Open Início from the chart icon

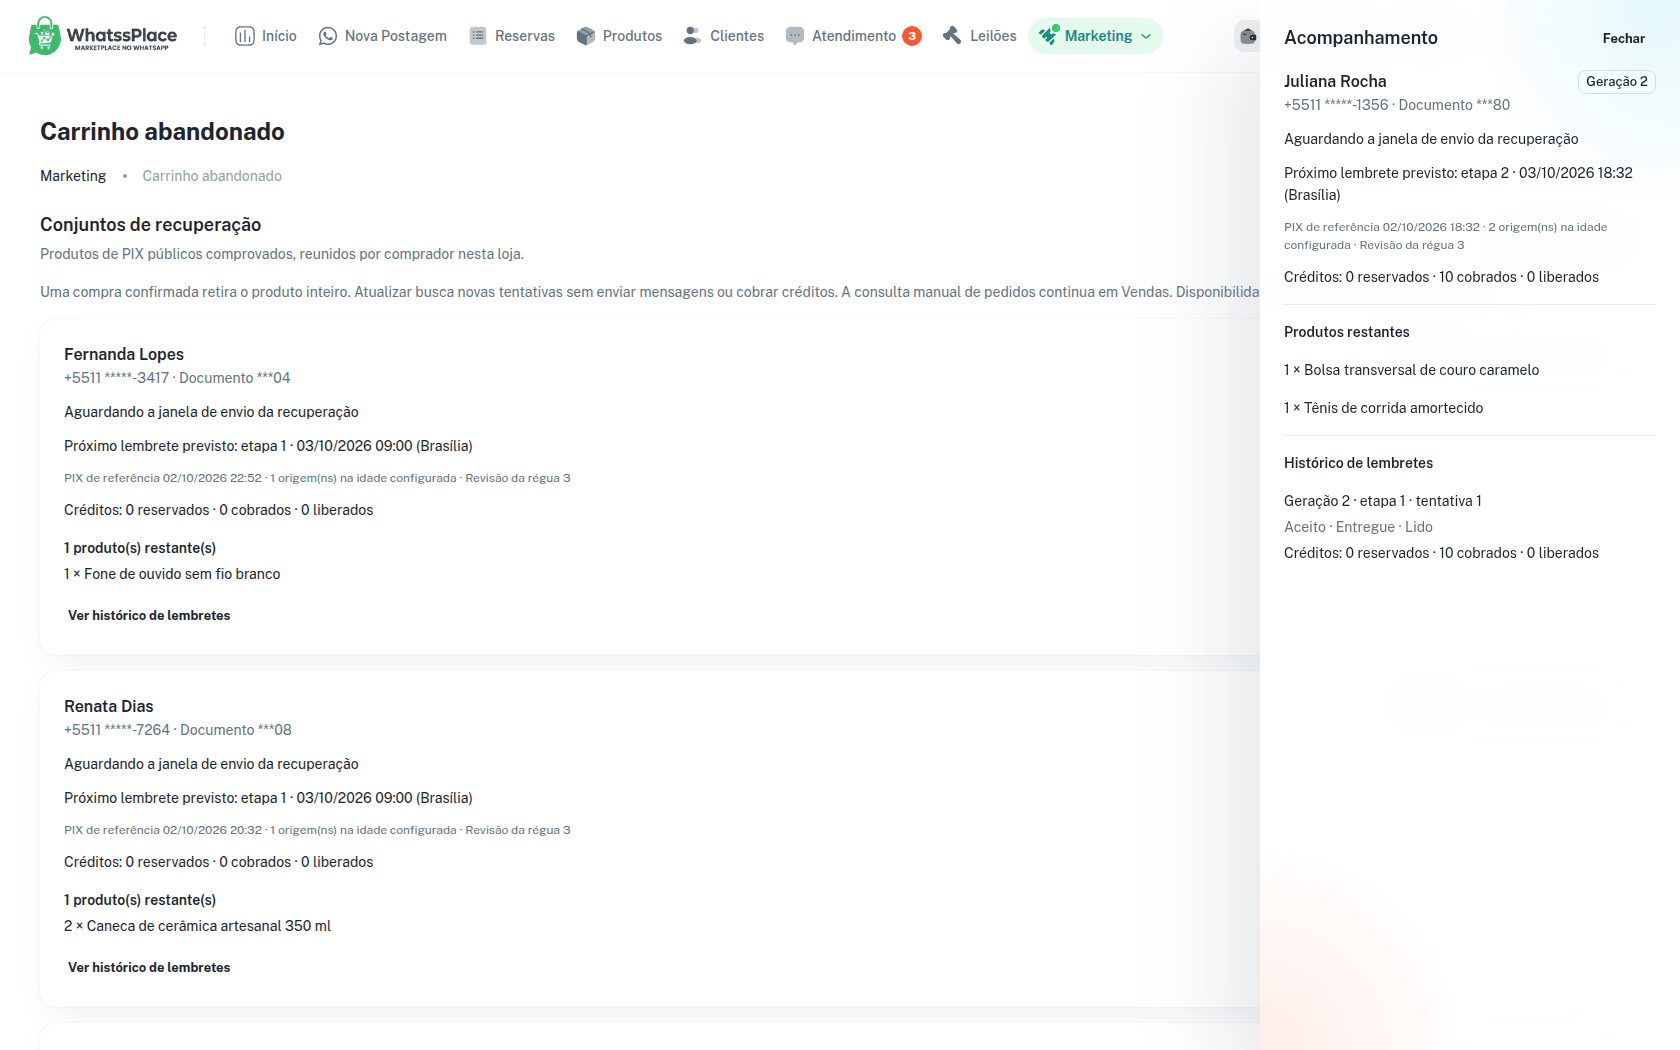pos(245,36)
